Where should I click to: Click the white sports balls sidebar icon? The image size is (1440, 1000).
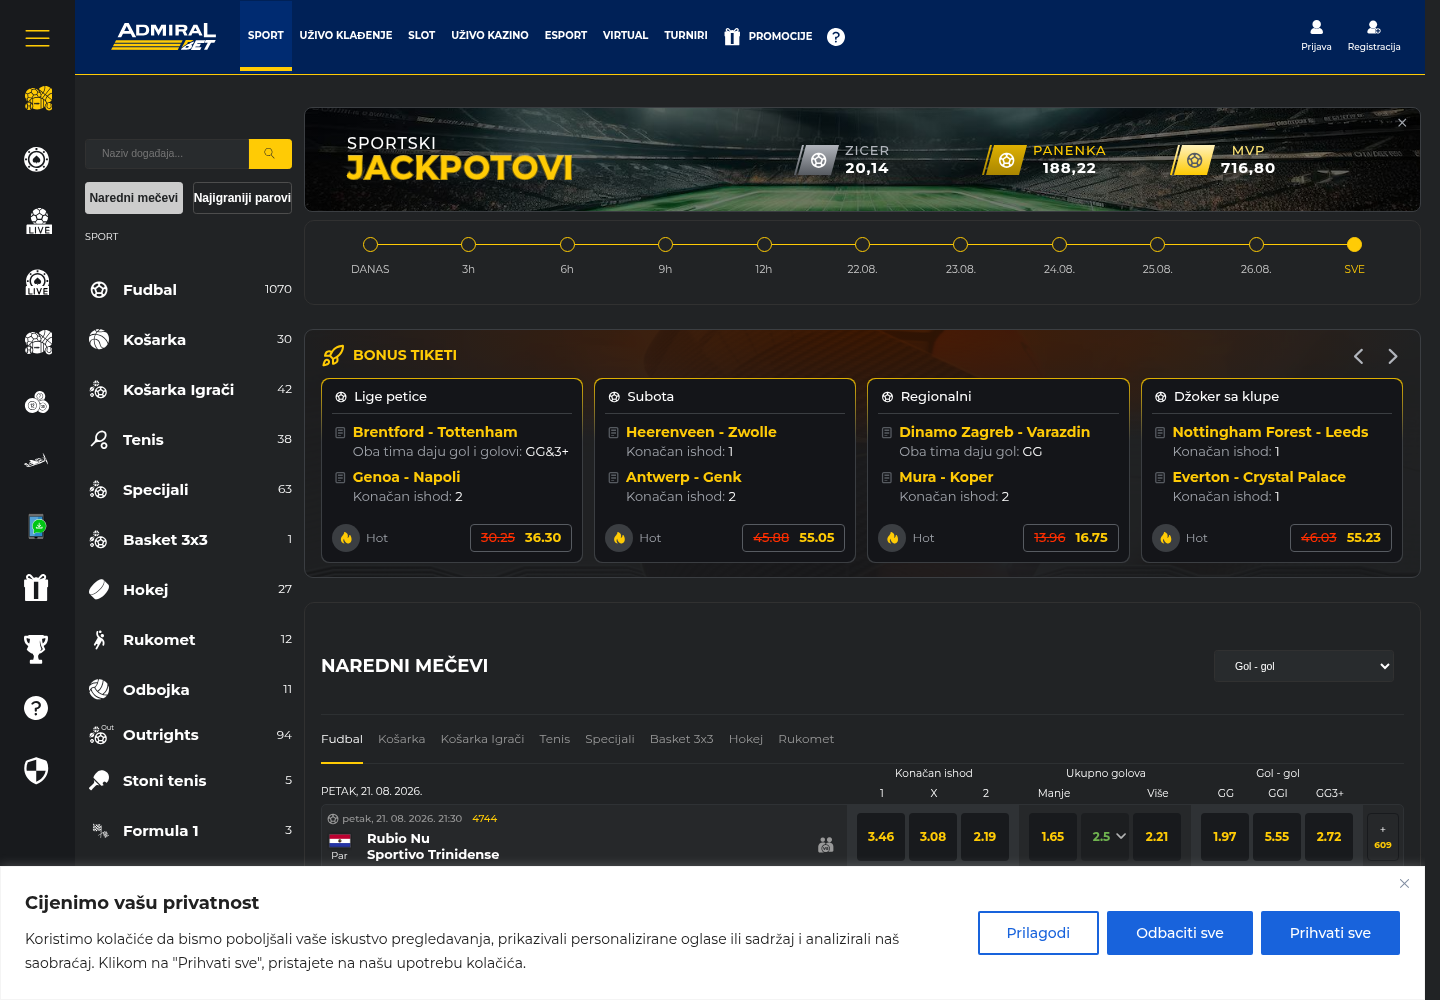click(38, 343)
